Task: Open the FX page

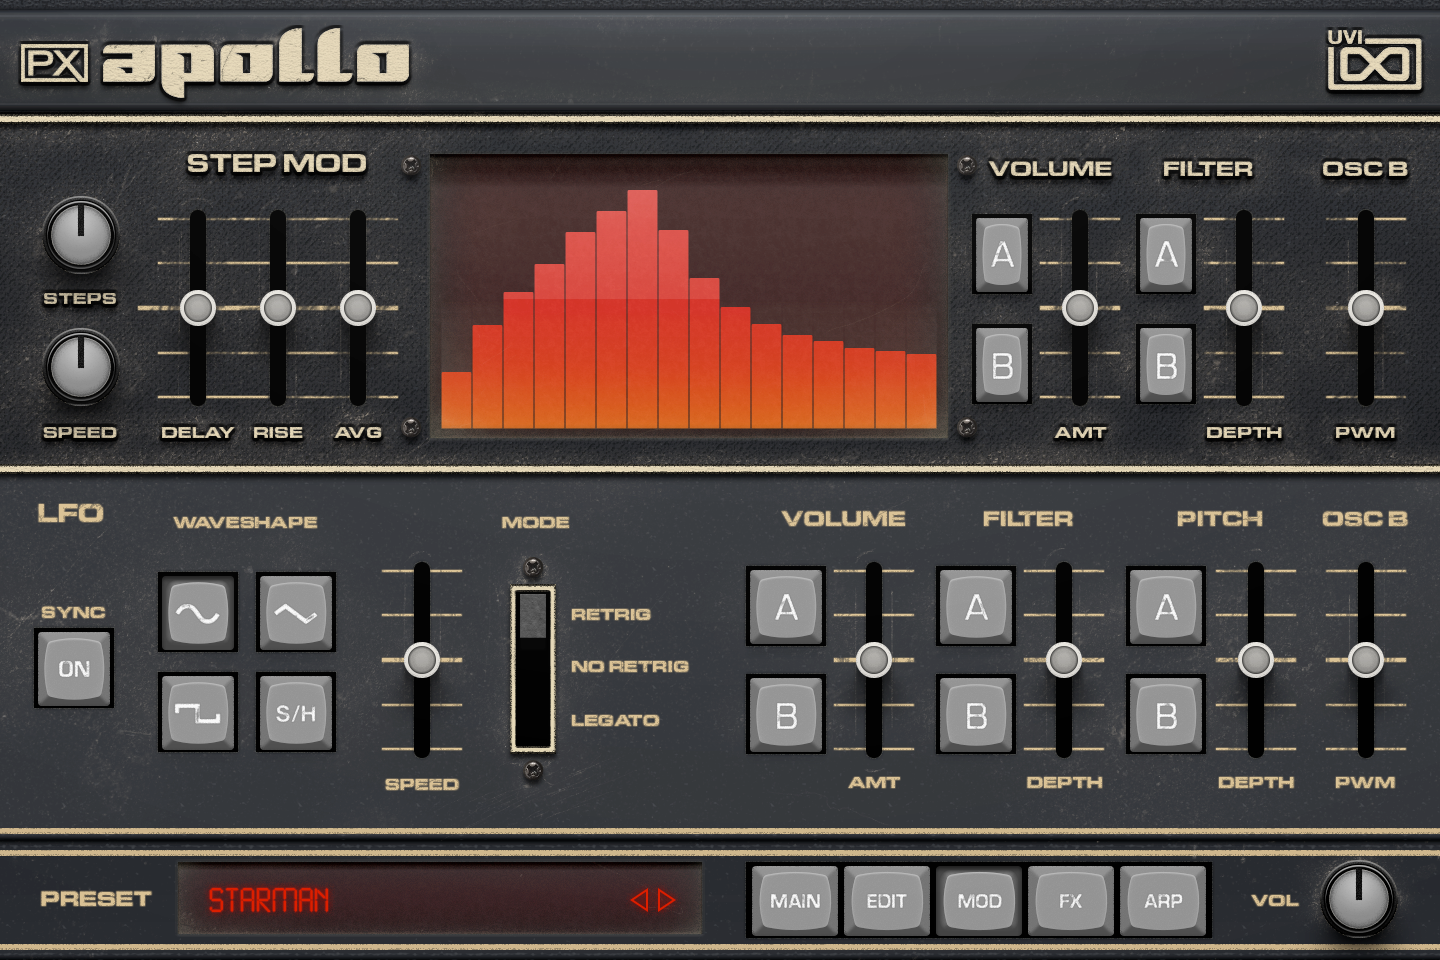Action: (x=1070, y=900)
